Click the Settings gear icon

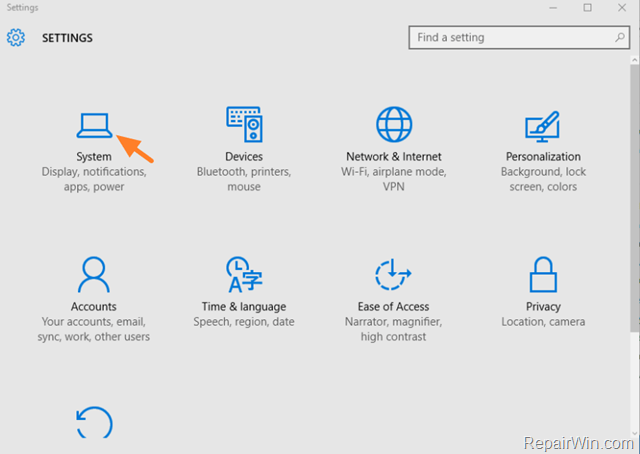(16, 38)
